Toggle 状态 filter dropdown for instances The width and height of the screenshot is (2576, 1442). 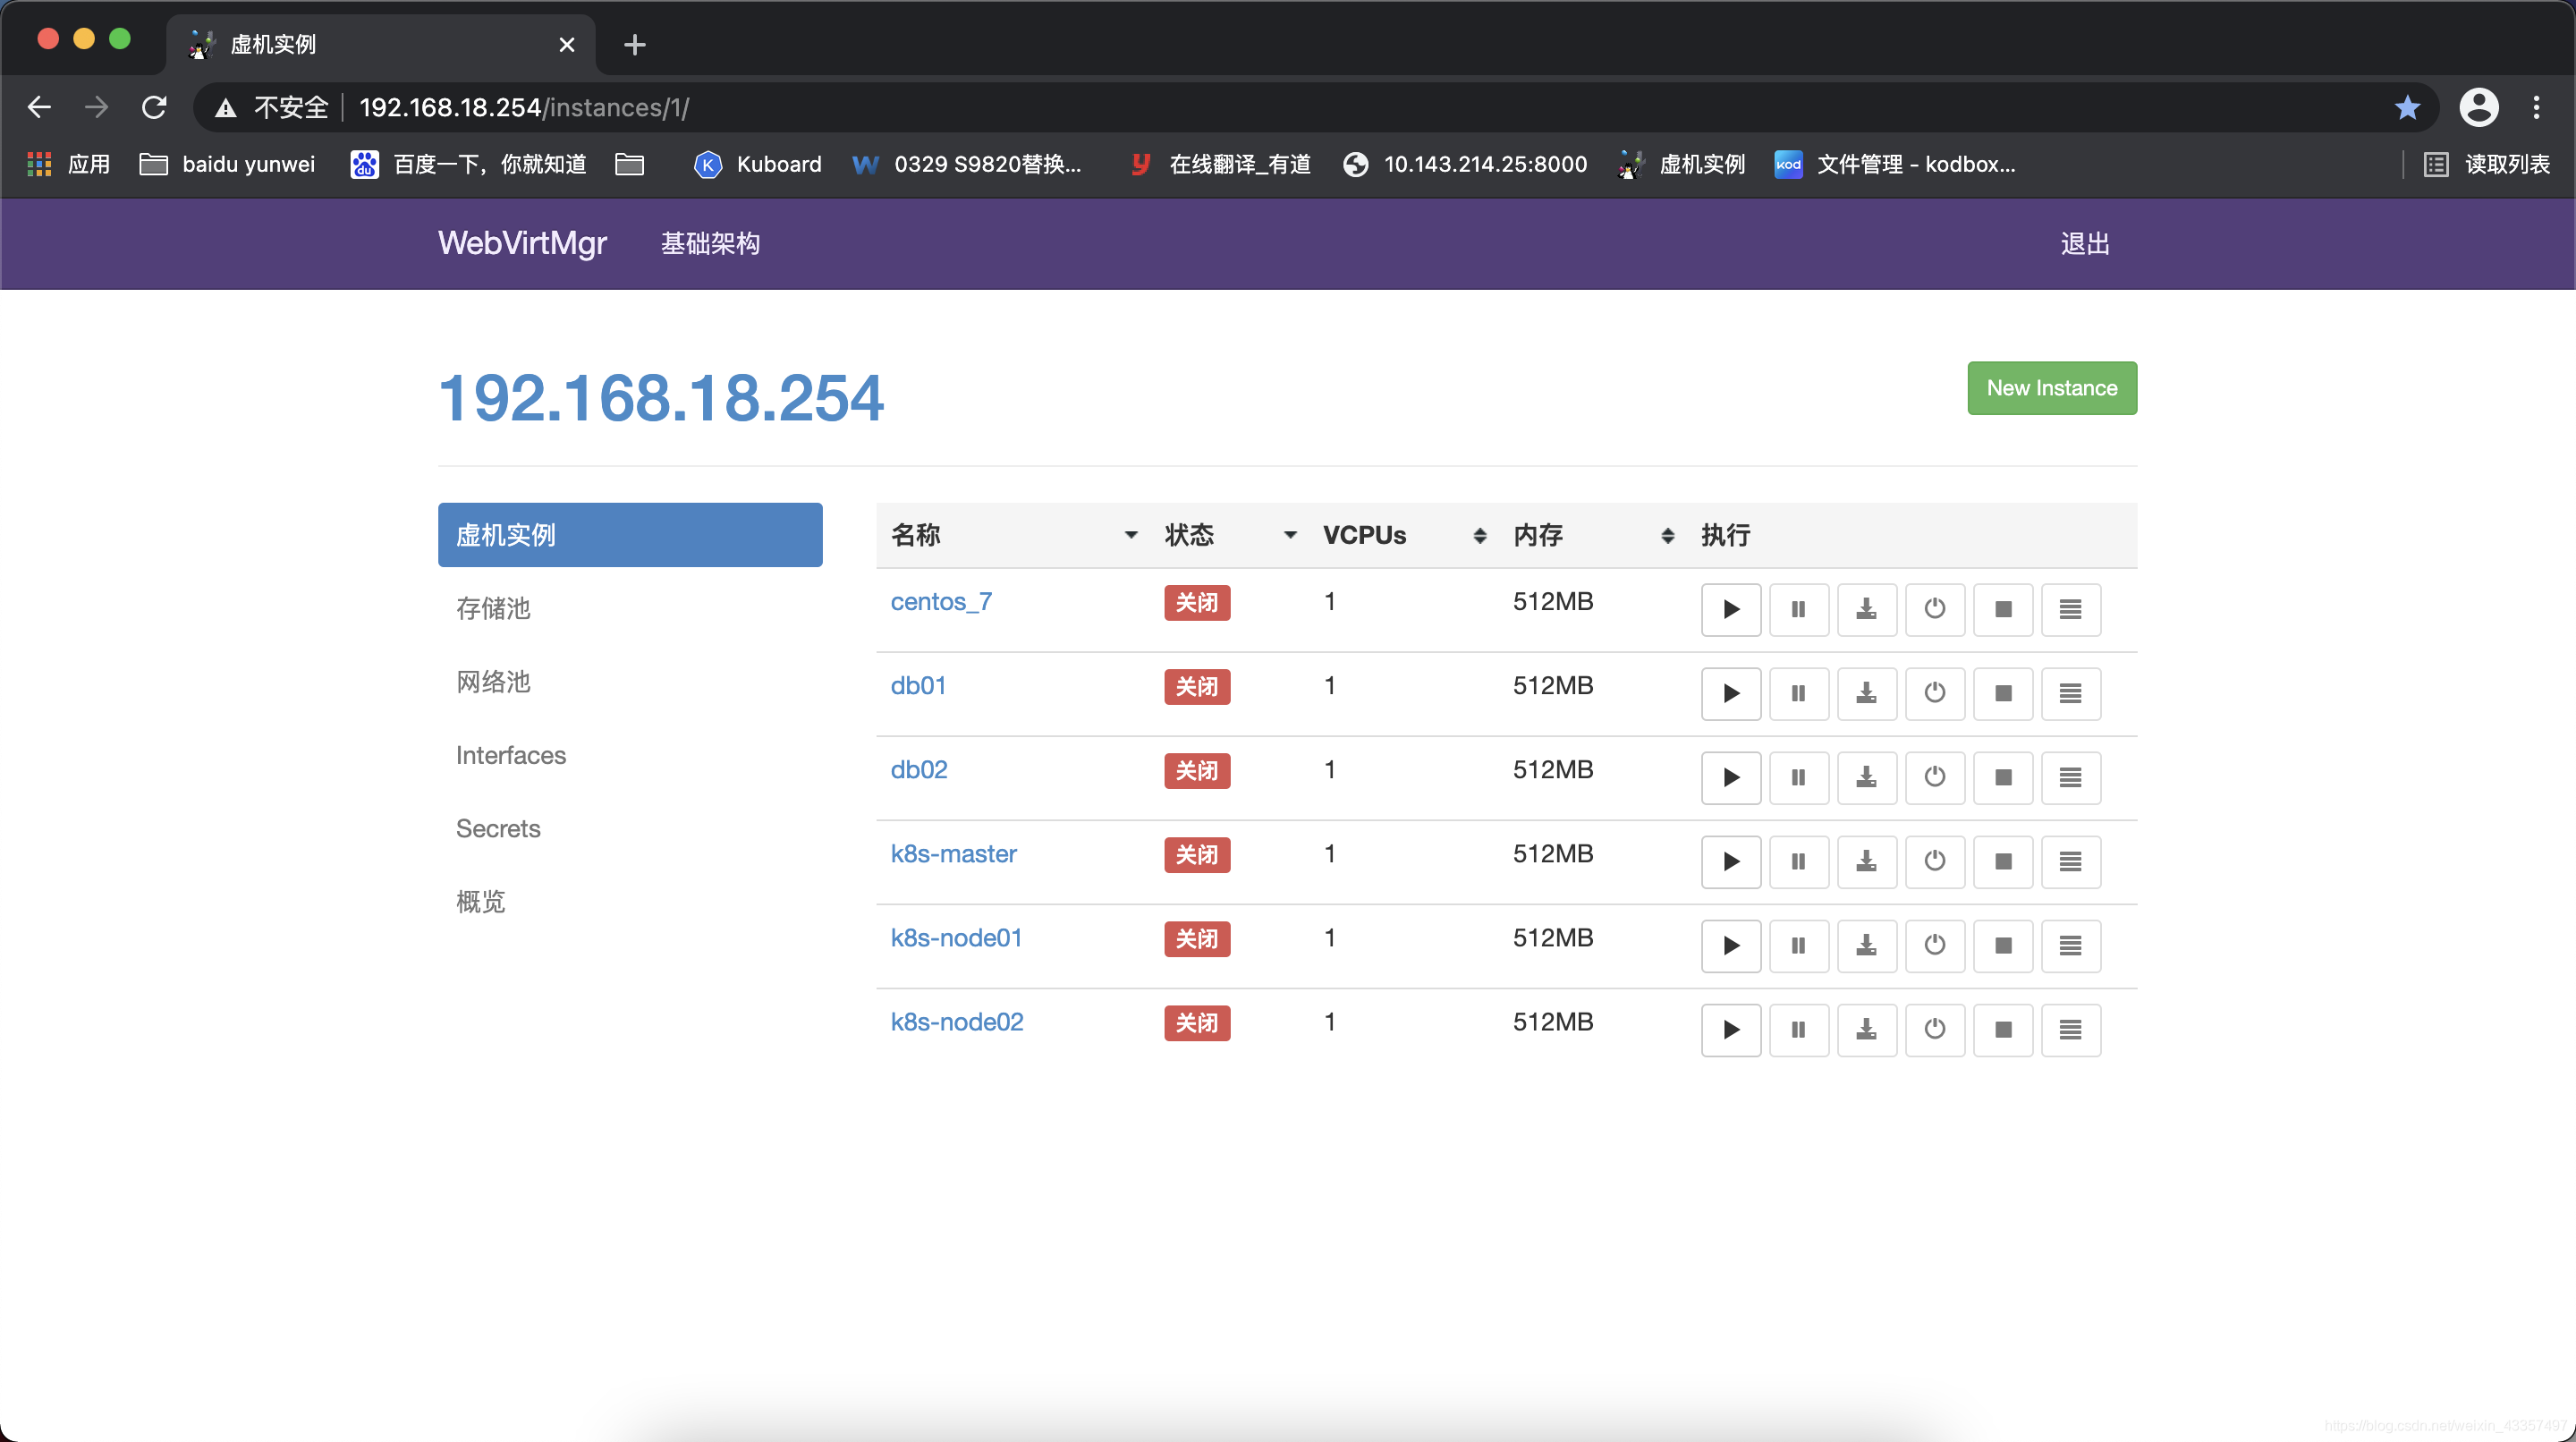(1286, 536)
